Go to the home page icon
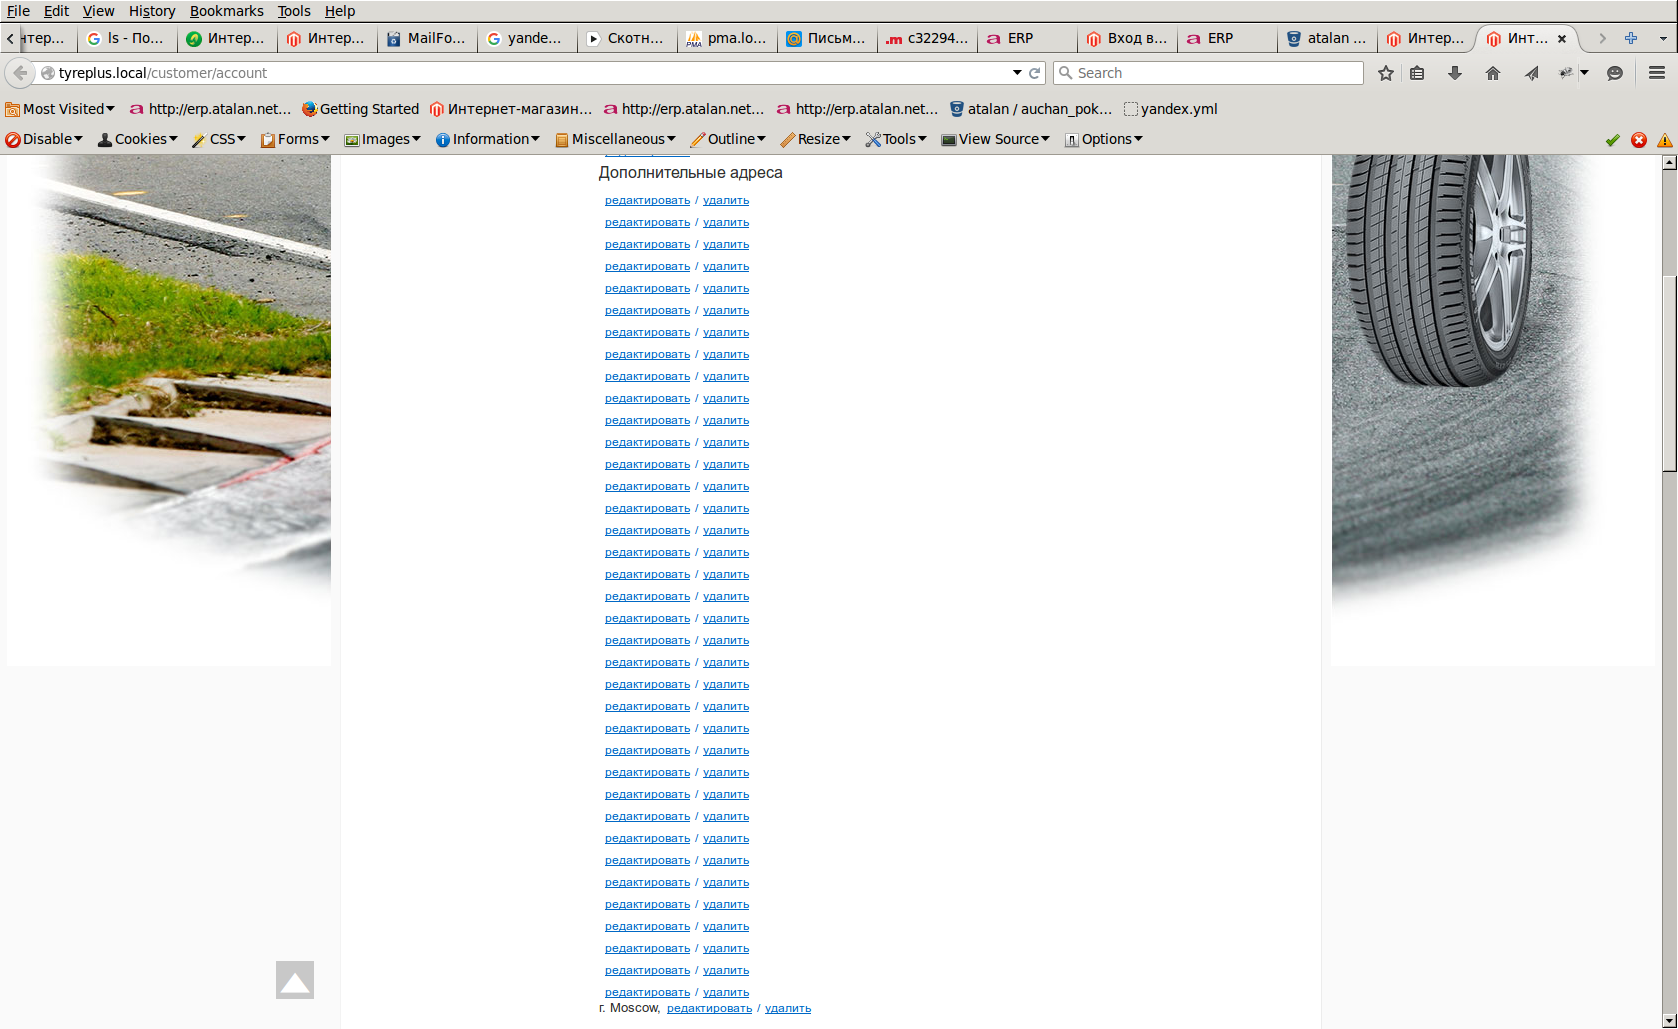 (1493, 73)
